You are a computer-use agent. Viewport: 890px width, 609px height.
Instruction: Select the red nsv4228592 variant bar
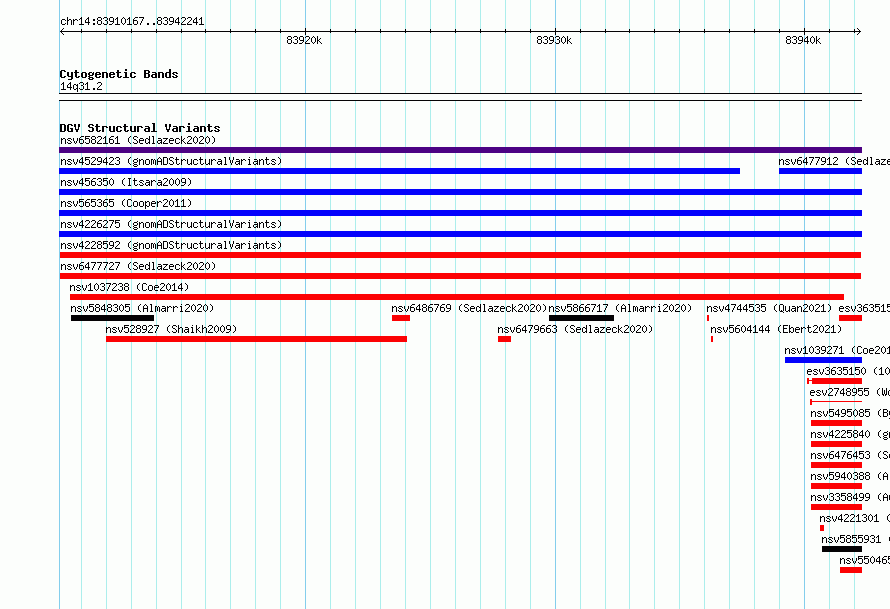click(x=460, y=255)
